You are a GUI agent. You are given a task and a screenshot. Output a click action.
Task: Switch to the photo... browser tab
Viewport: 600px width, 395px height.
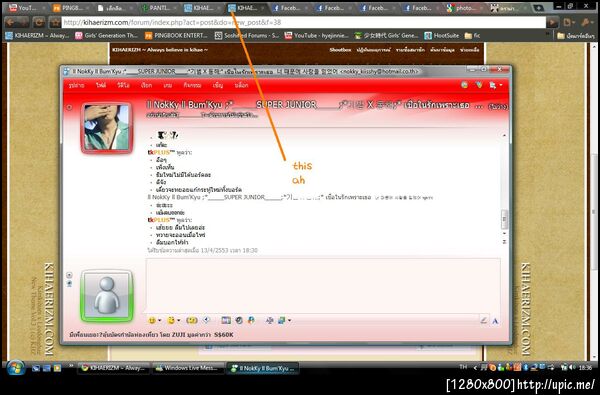(x=465, y=8)
